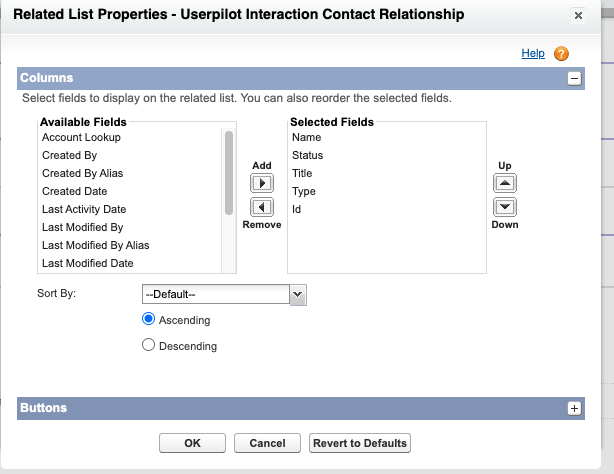Viewport: 614px width, 474px height.
Task: Open the Help link
Action: 533,53
